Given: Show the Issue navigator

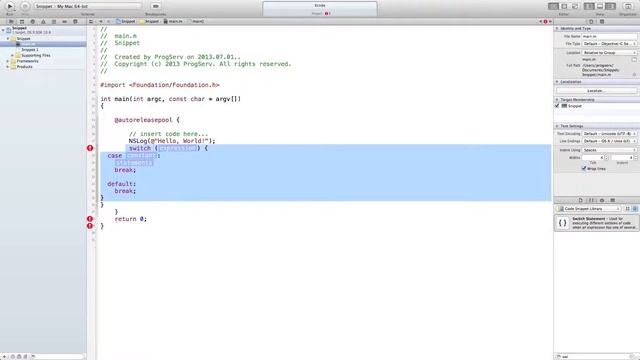Looking at the screenshot, I should (x=43, y=21).
